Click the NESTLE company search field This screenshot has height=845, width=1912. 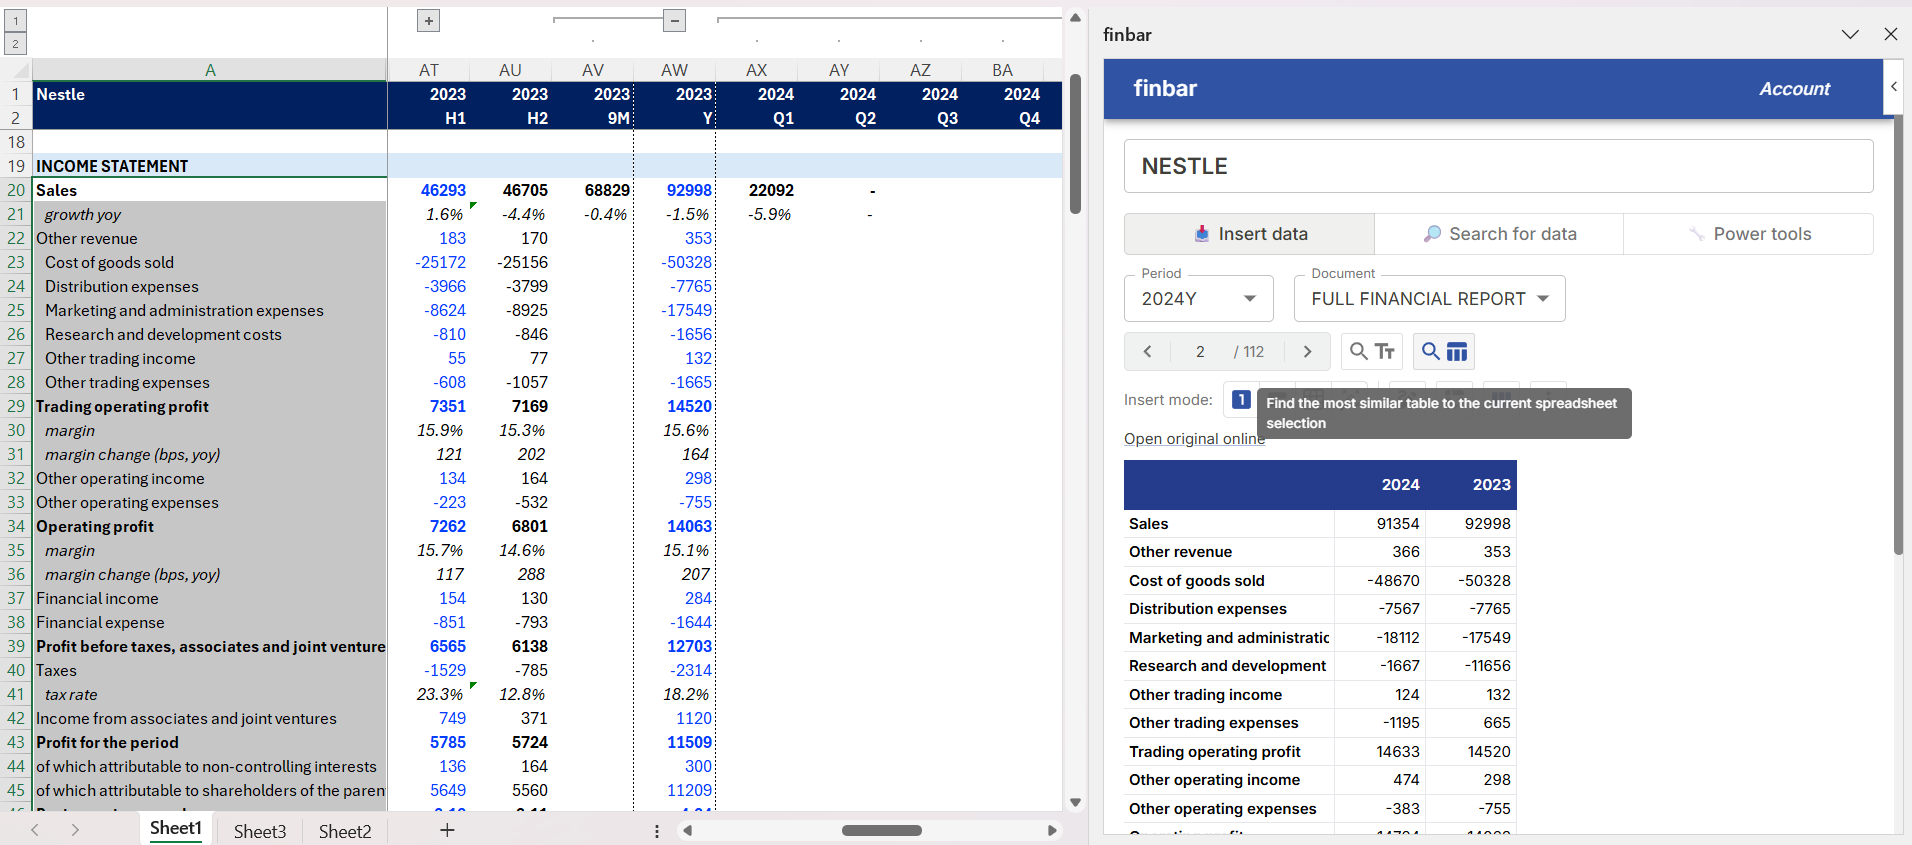[1497, 166]
